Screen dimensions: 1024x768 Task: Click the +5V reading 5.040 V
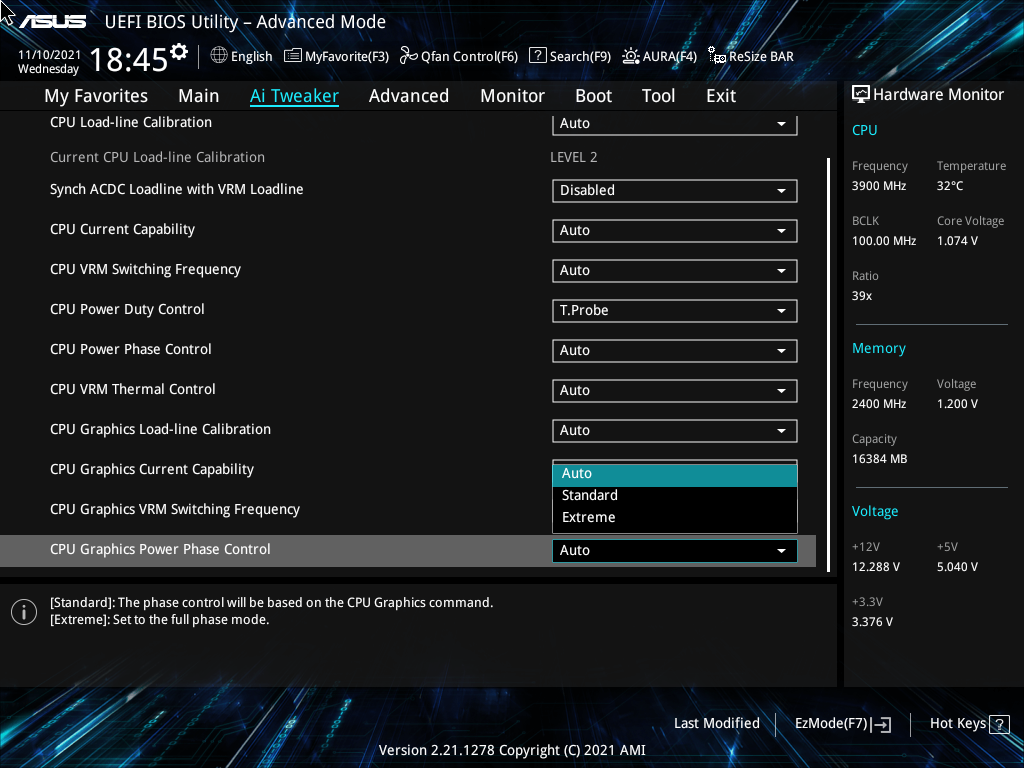pyautogui.click(x=957, y=567)
